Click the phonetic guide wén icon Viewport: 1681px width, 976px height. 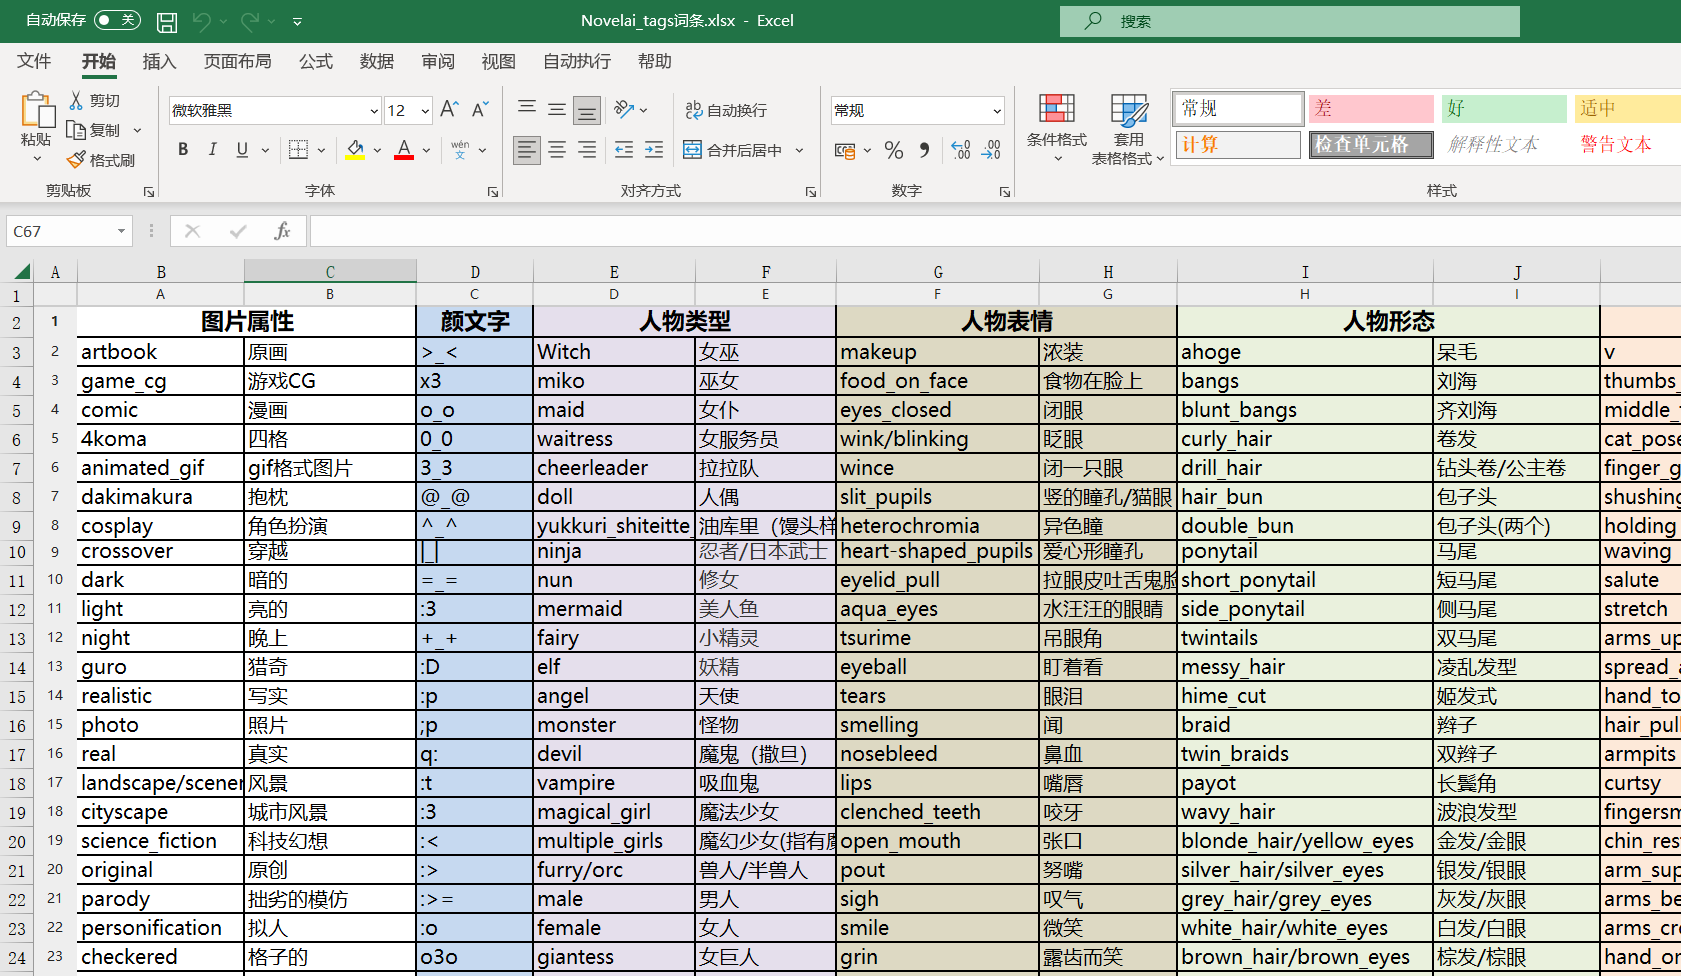(460, 150)
